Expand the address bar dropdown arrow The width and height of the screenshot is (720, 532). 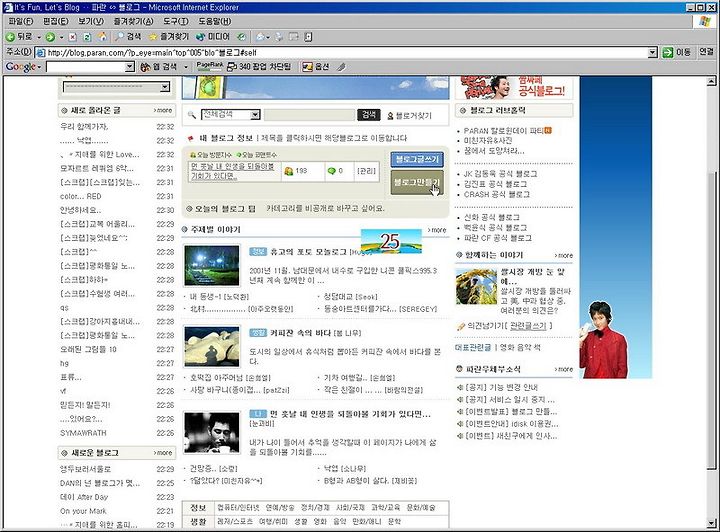coord(652,53)
